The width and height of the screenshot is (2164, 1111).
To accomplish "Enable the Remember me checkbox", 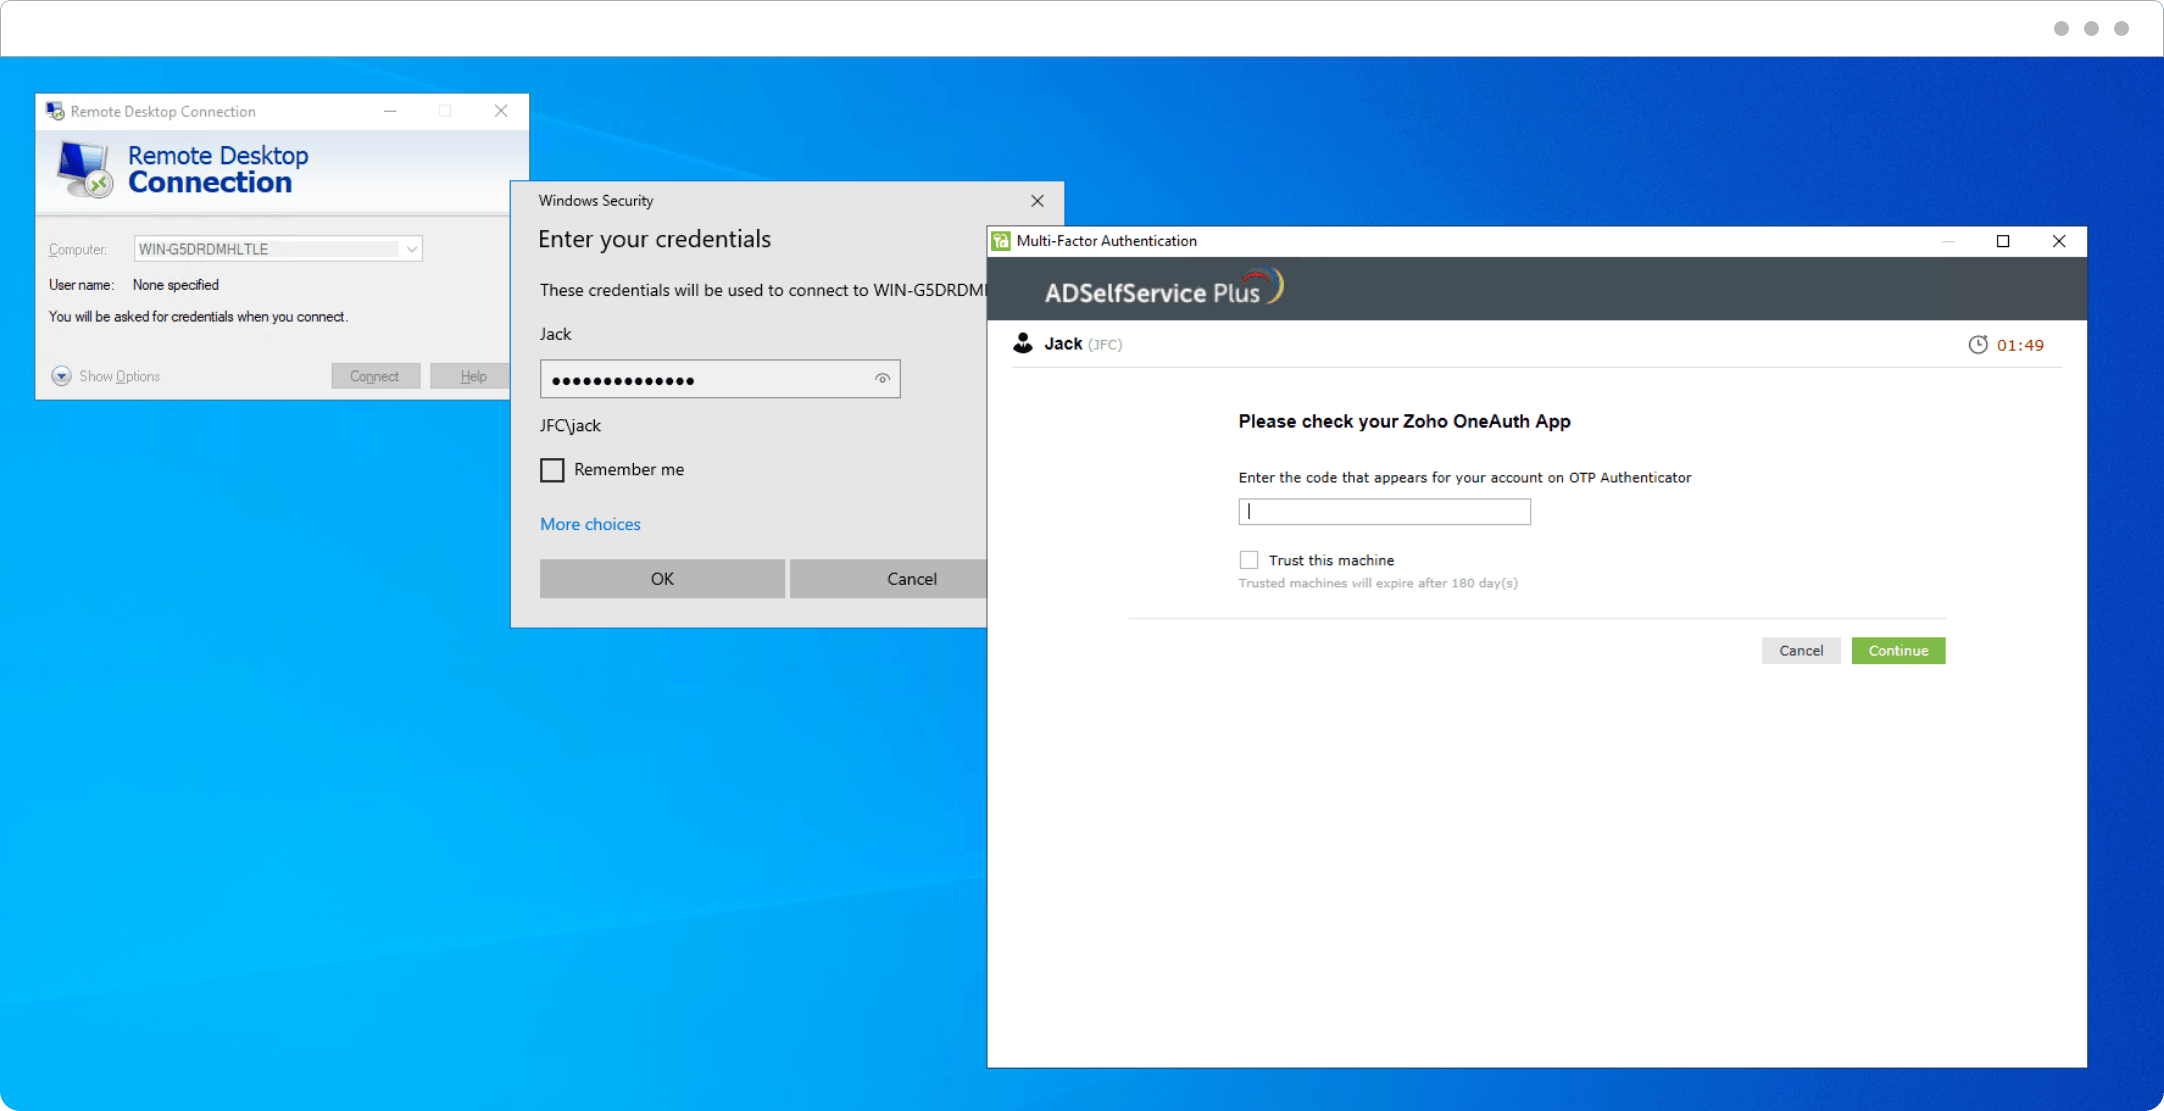I will tap(552, 470).
